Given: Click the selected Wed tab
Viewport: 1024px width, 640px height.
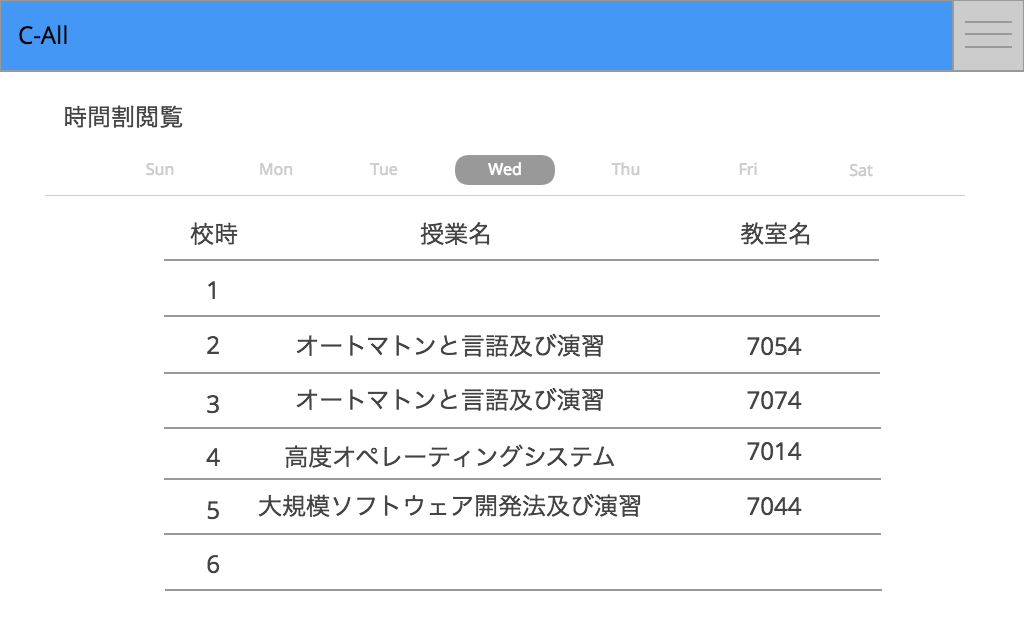Looking at the screenshot, I should tap(505, 170).
